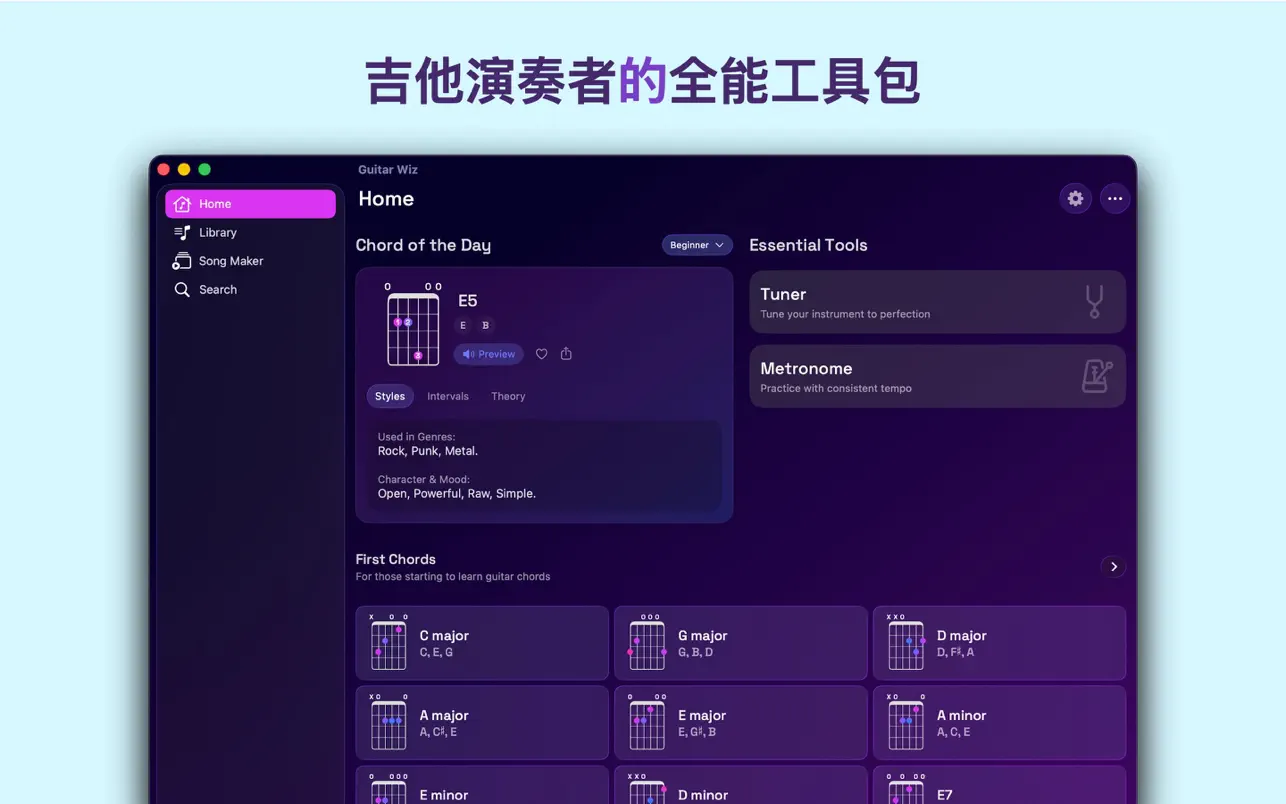Click 'Rock, Punk, Metal.' genres text
This screenshot has height=804, width=1286.
tap(428, 451)
